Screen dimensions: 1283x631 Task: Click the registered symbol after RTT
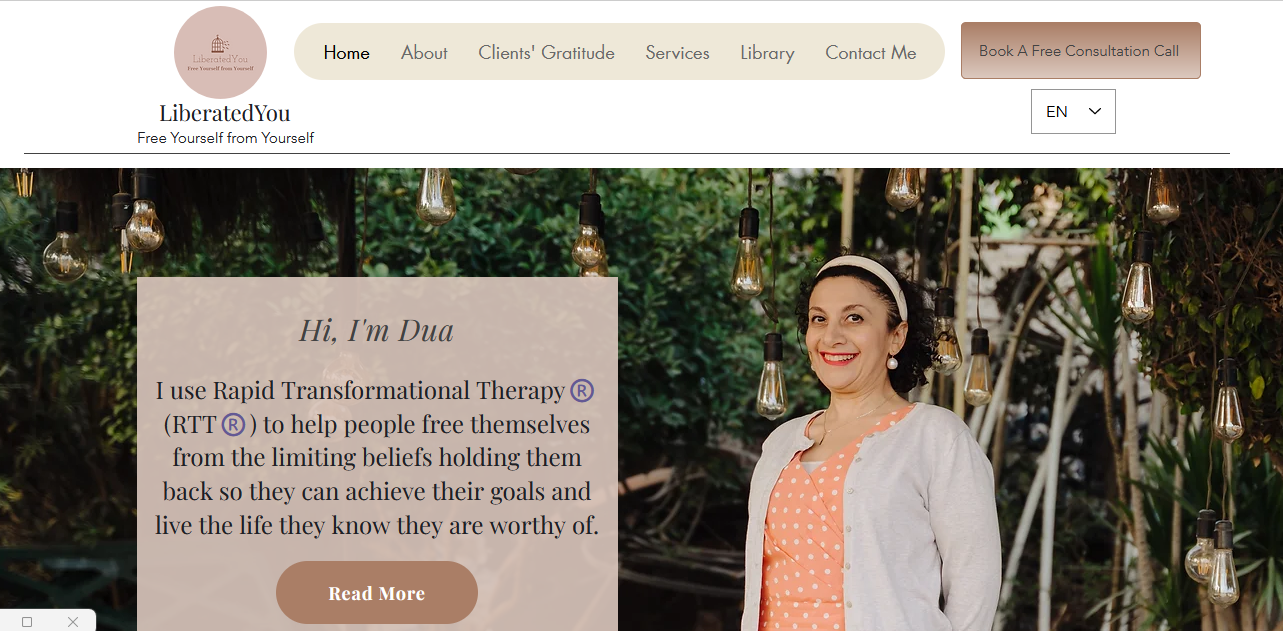[233, 424]
